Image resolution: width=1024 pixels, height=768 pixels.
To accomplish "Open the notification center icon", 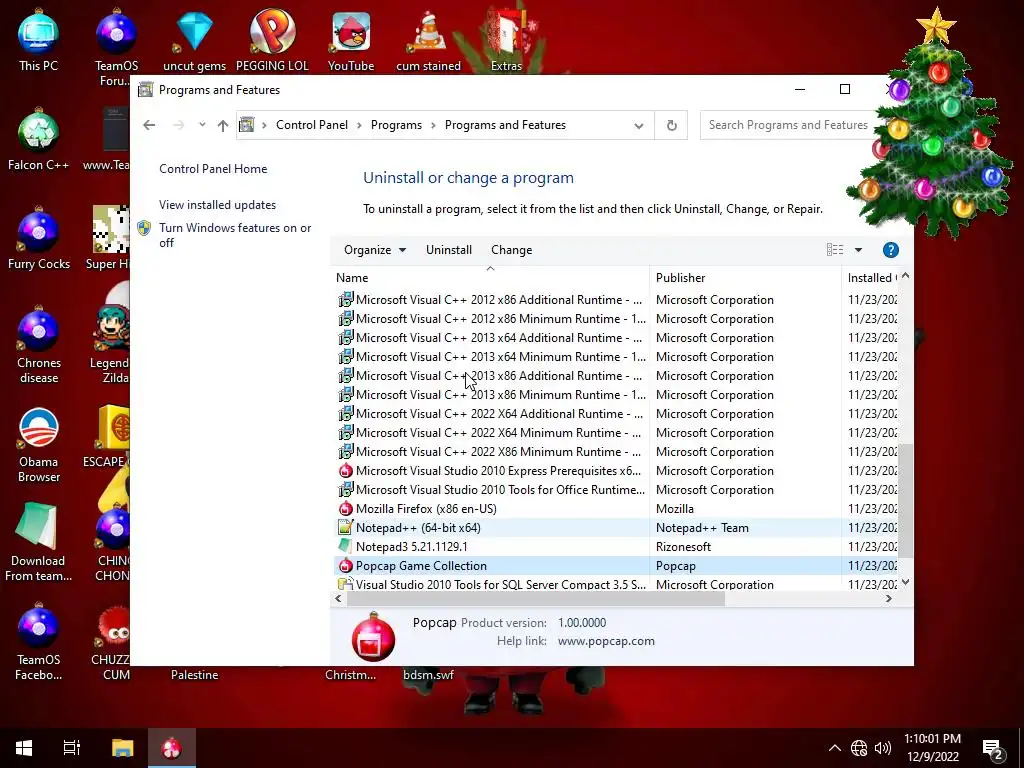I will point(993,749).
